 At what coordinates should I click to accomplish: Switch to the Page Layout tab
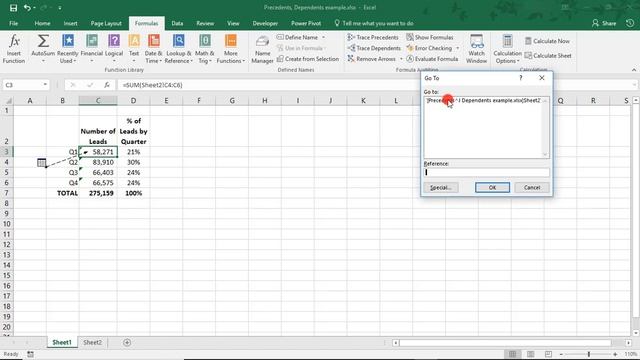[106, 23]
